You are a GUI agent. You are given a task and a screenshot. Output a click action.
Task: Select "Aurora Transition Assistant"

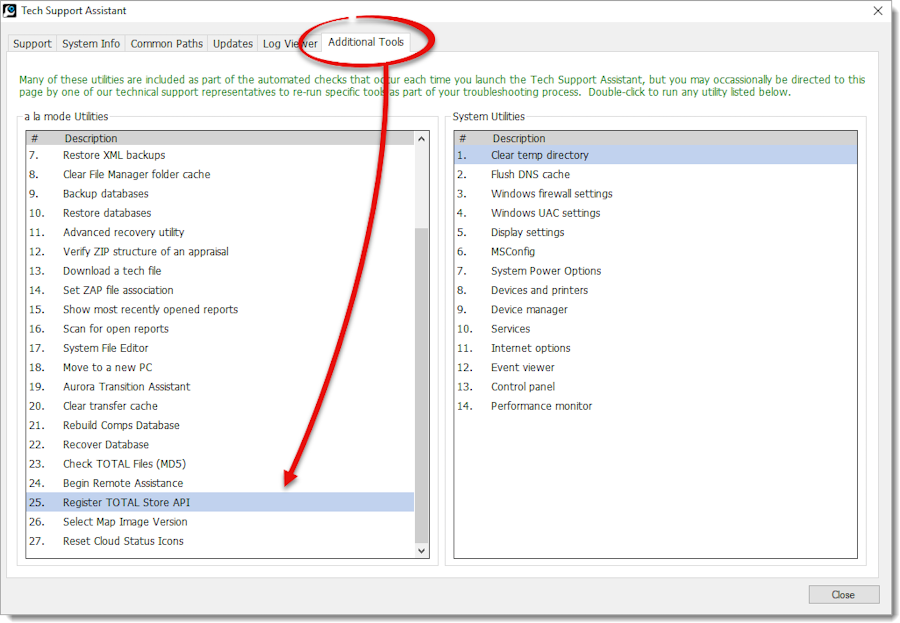tap(220, 387)
